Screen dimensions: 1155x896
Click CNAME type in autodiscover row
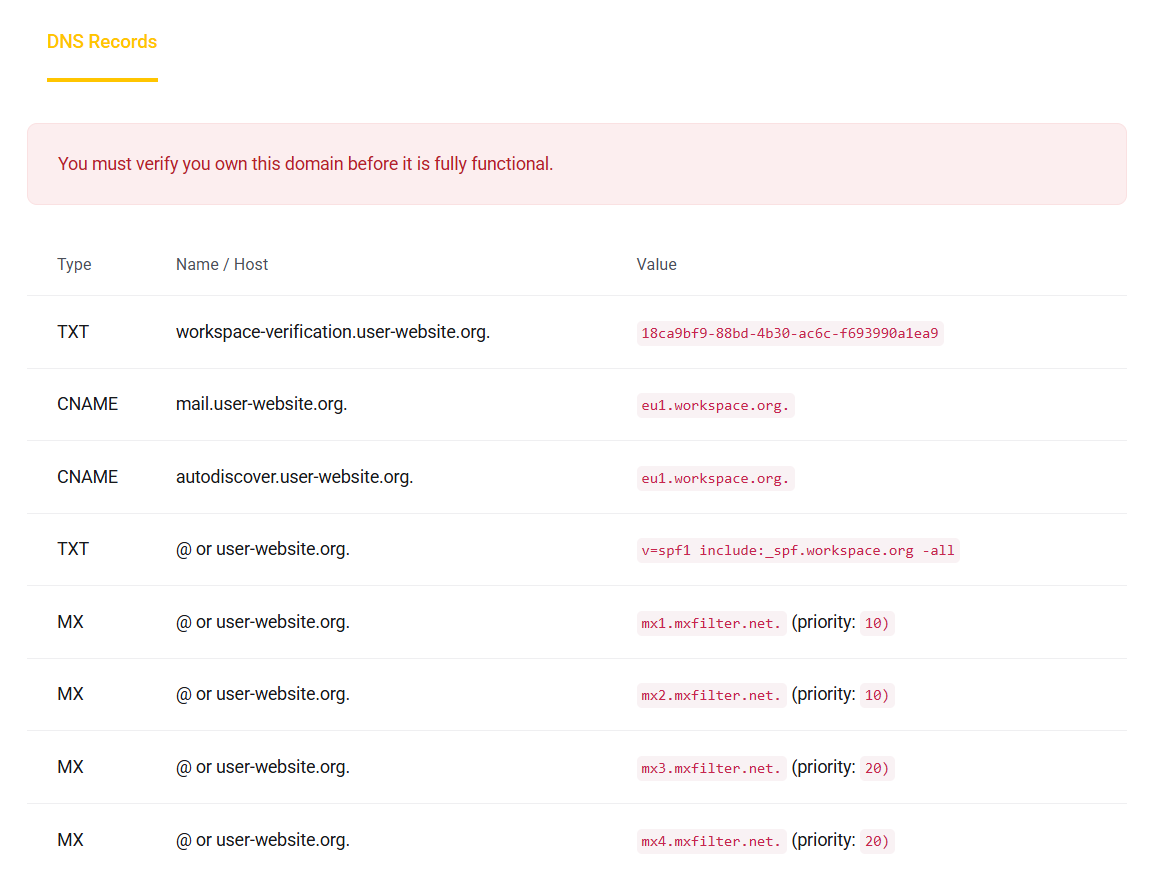[87, 477]
